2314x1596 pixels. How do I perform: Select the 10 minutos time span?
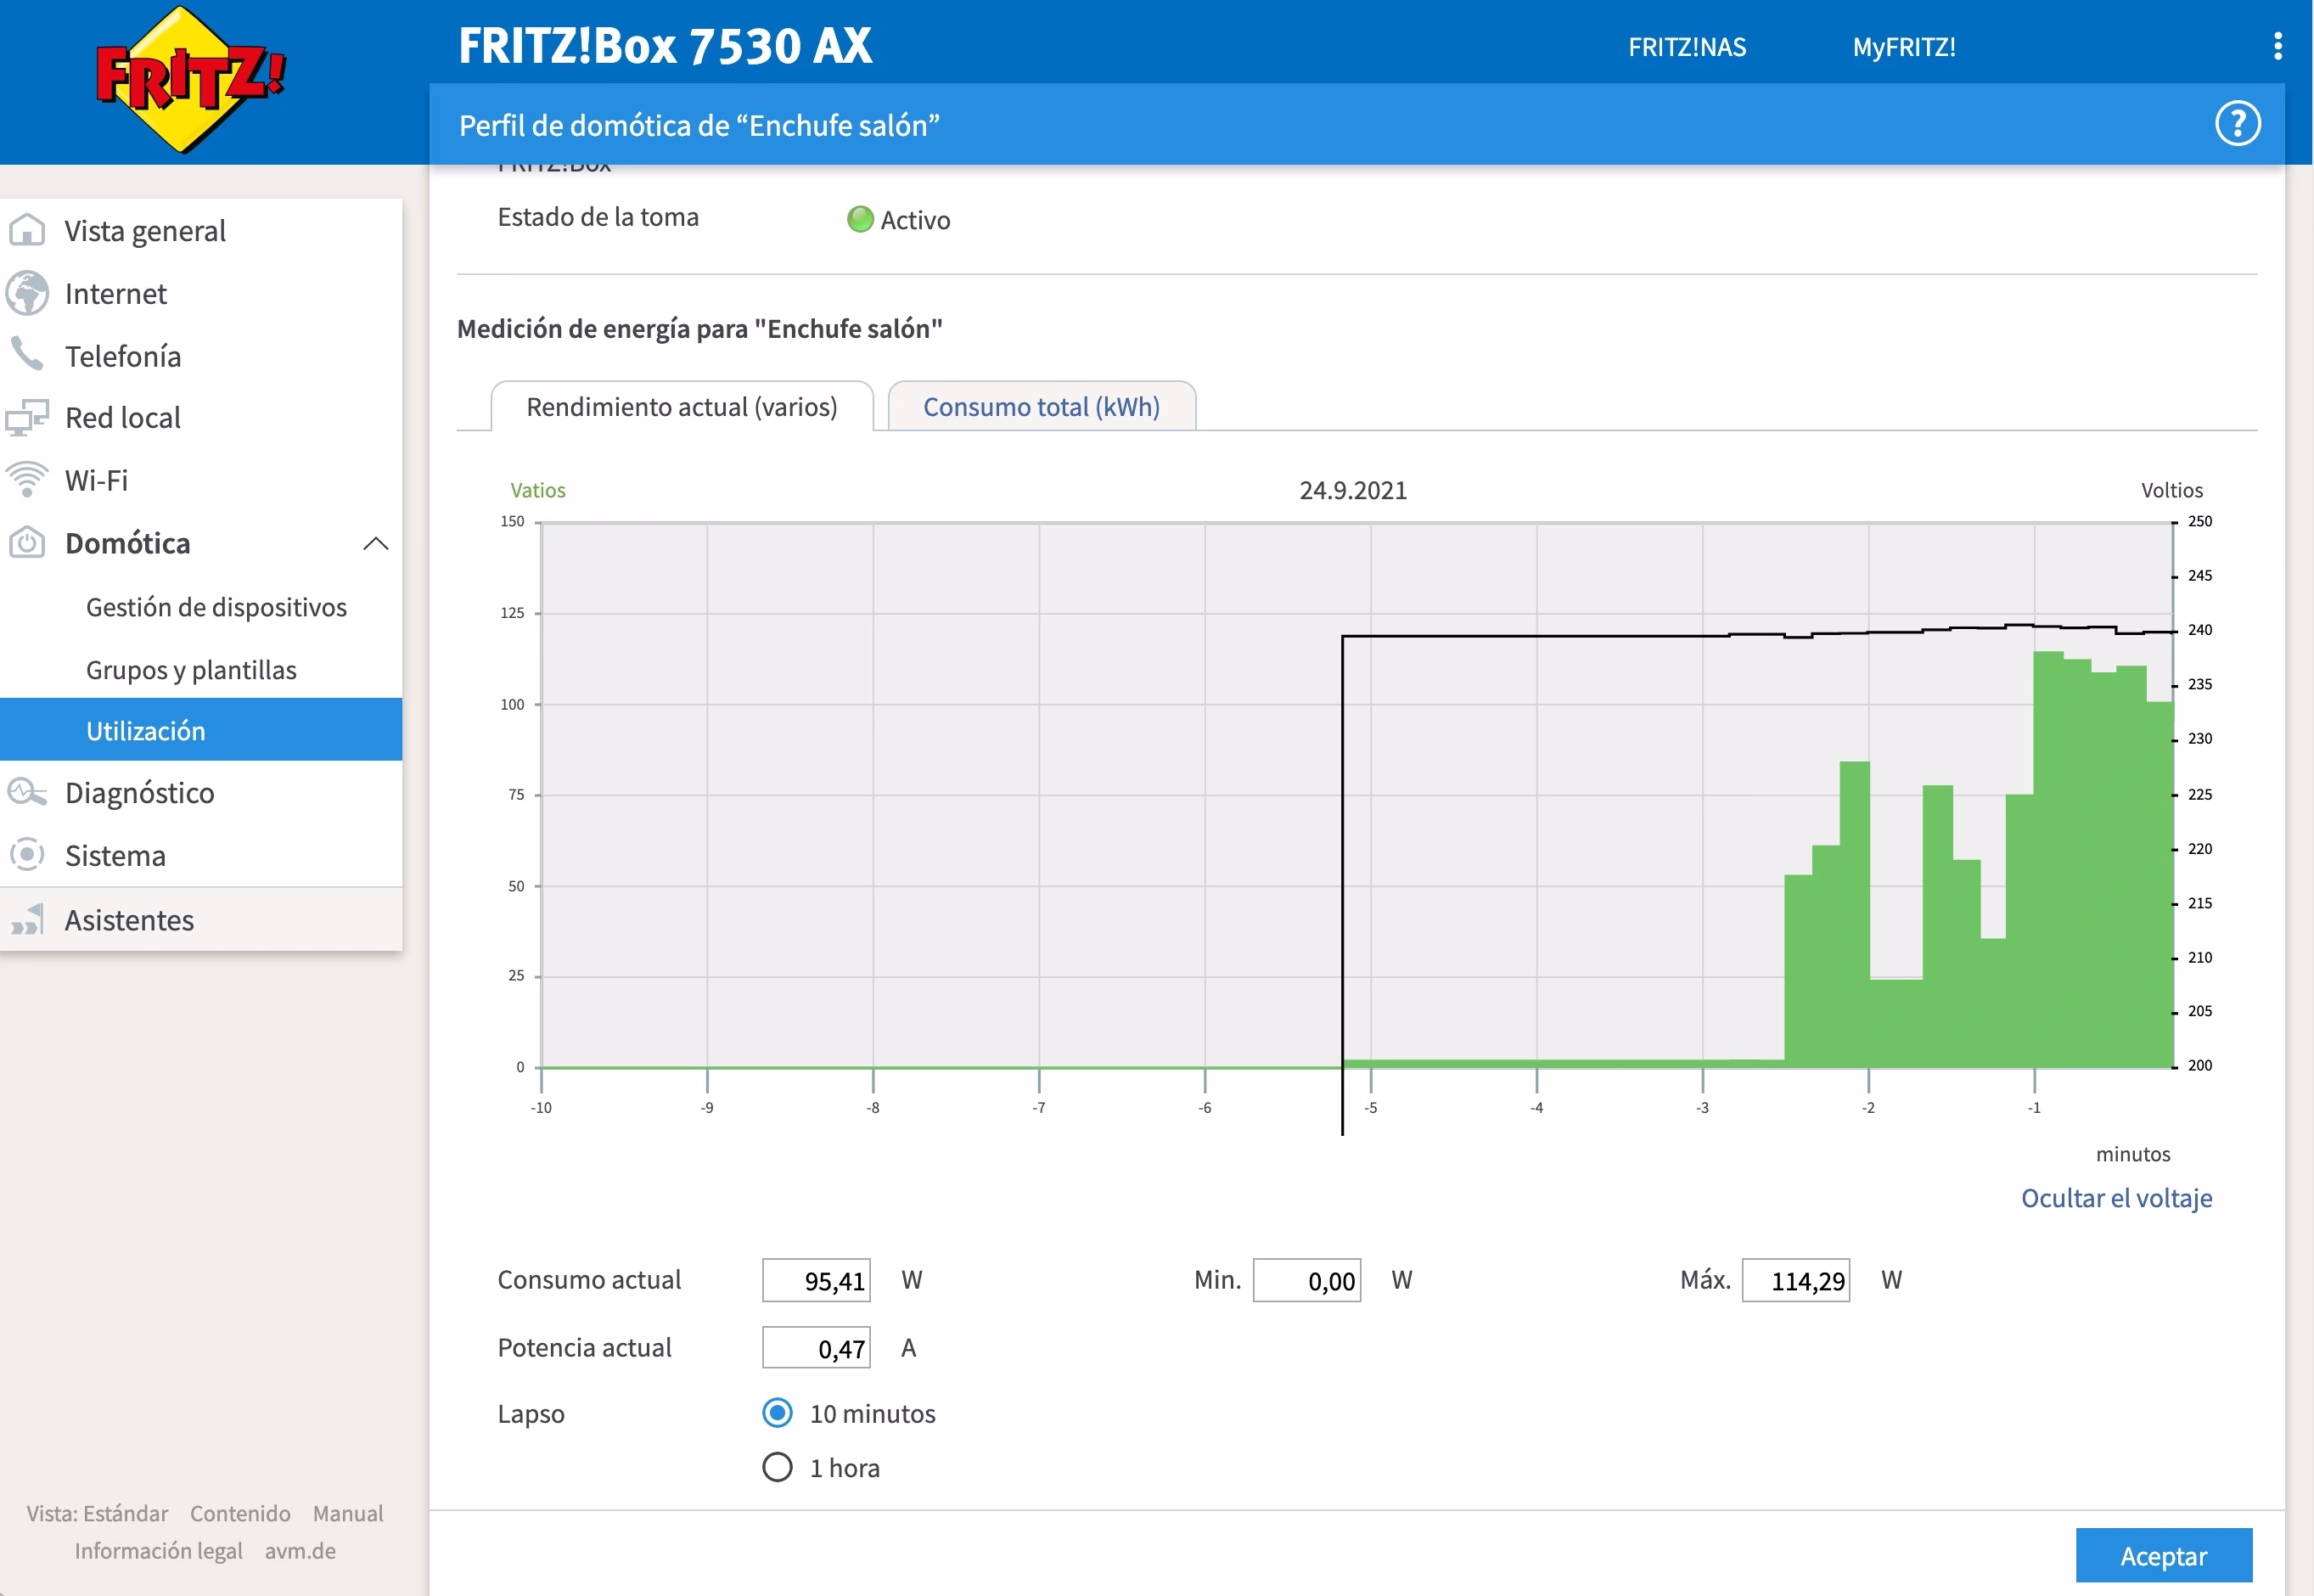(x=777, y=1413)
